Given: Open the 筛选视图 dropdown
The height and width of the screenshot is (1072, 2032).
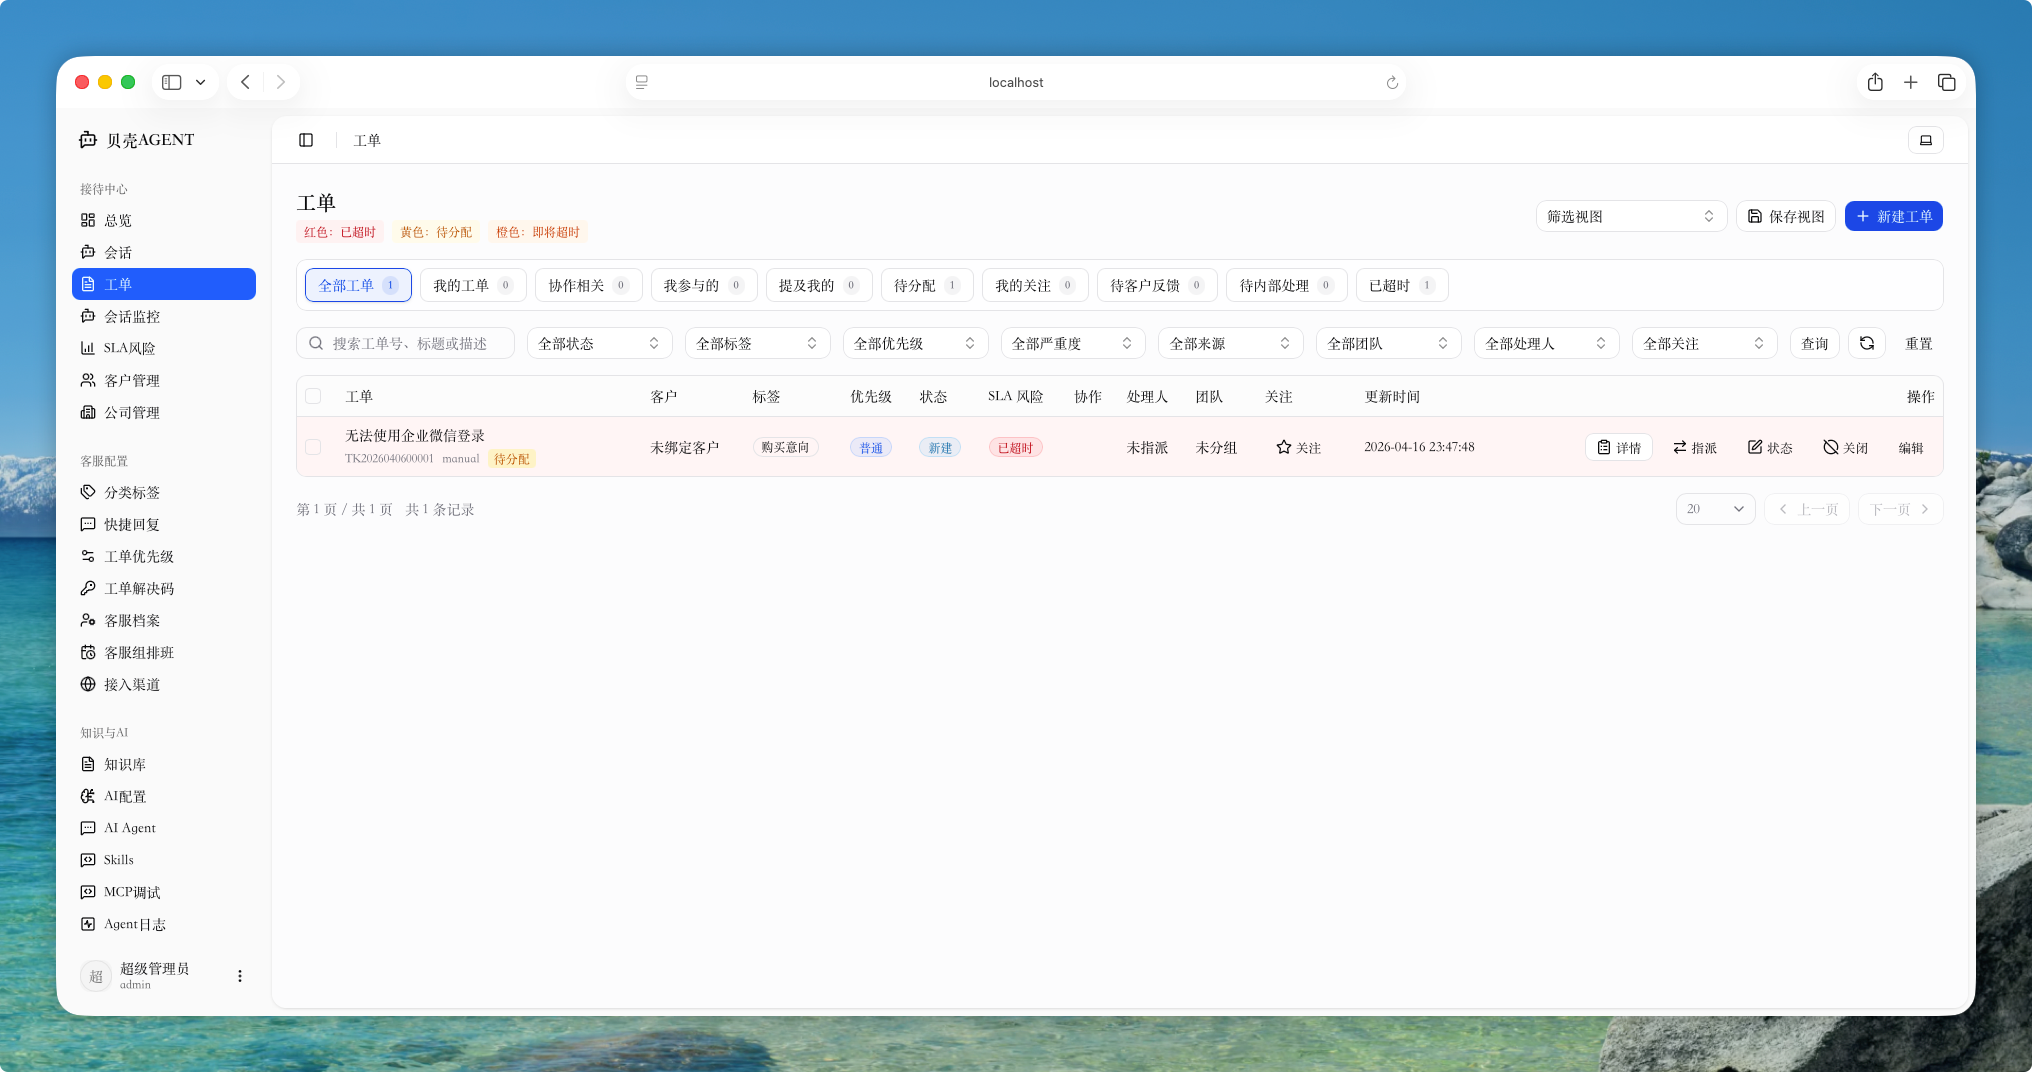Looking at the screenshot, I should (x=1630, y=216).
